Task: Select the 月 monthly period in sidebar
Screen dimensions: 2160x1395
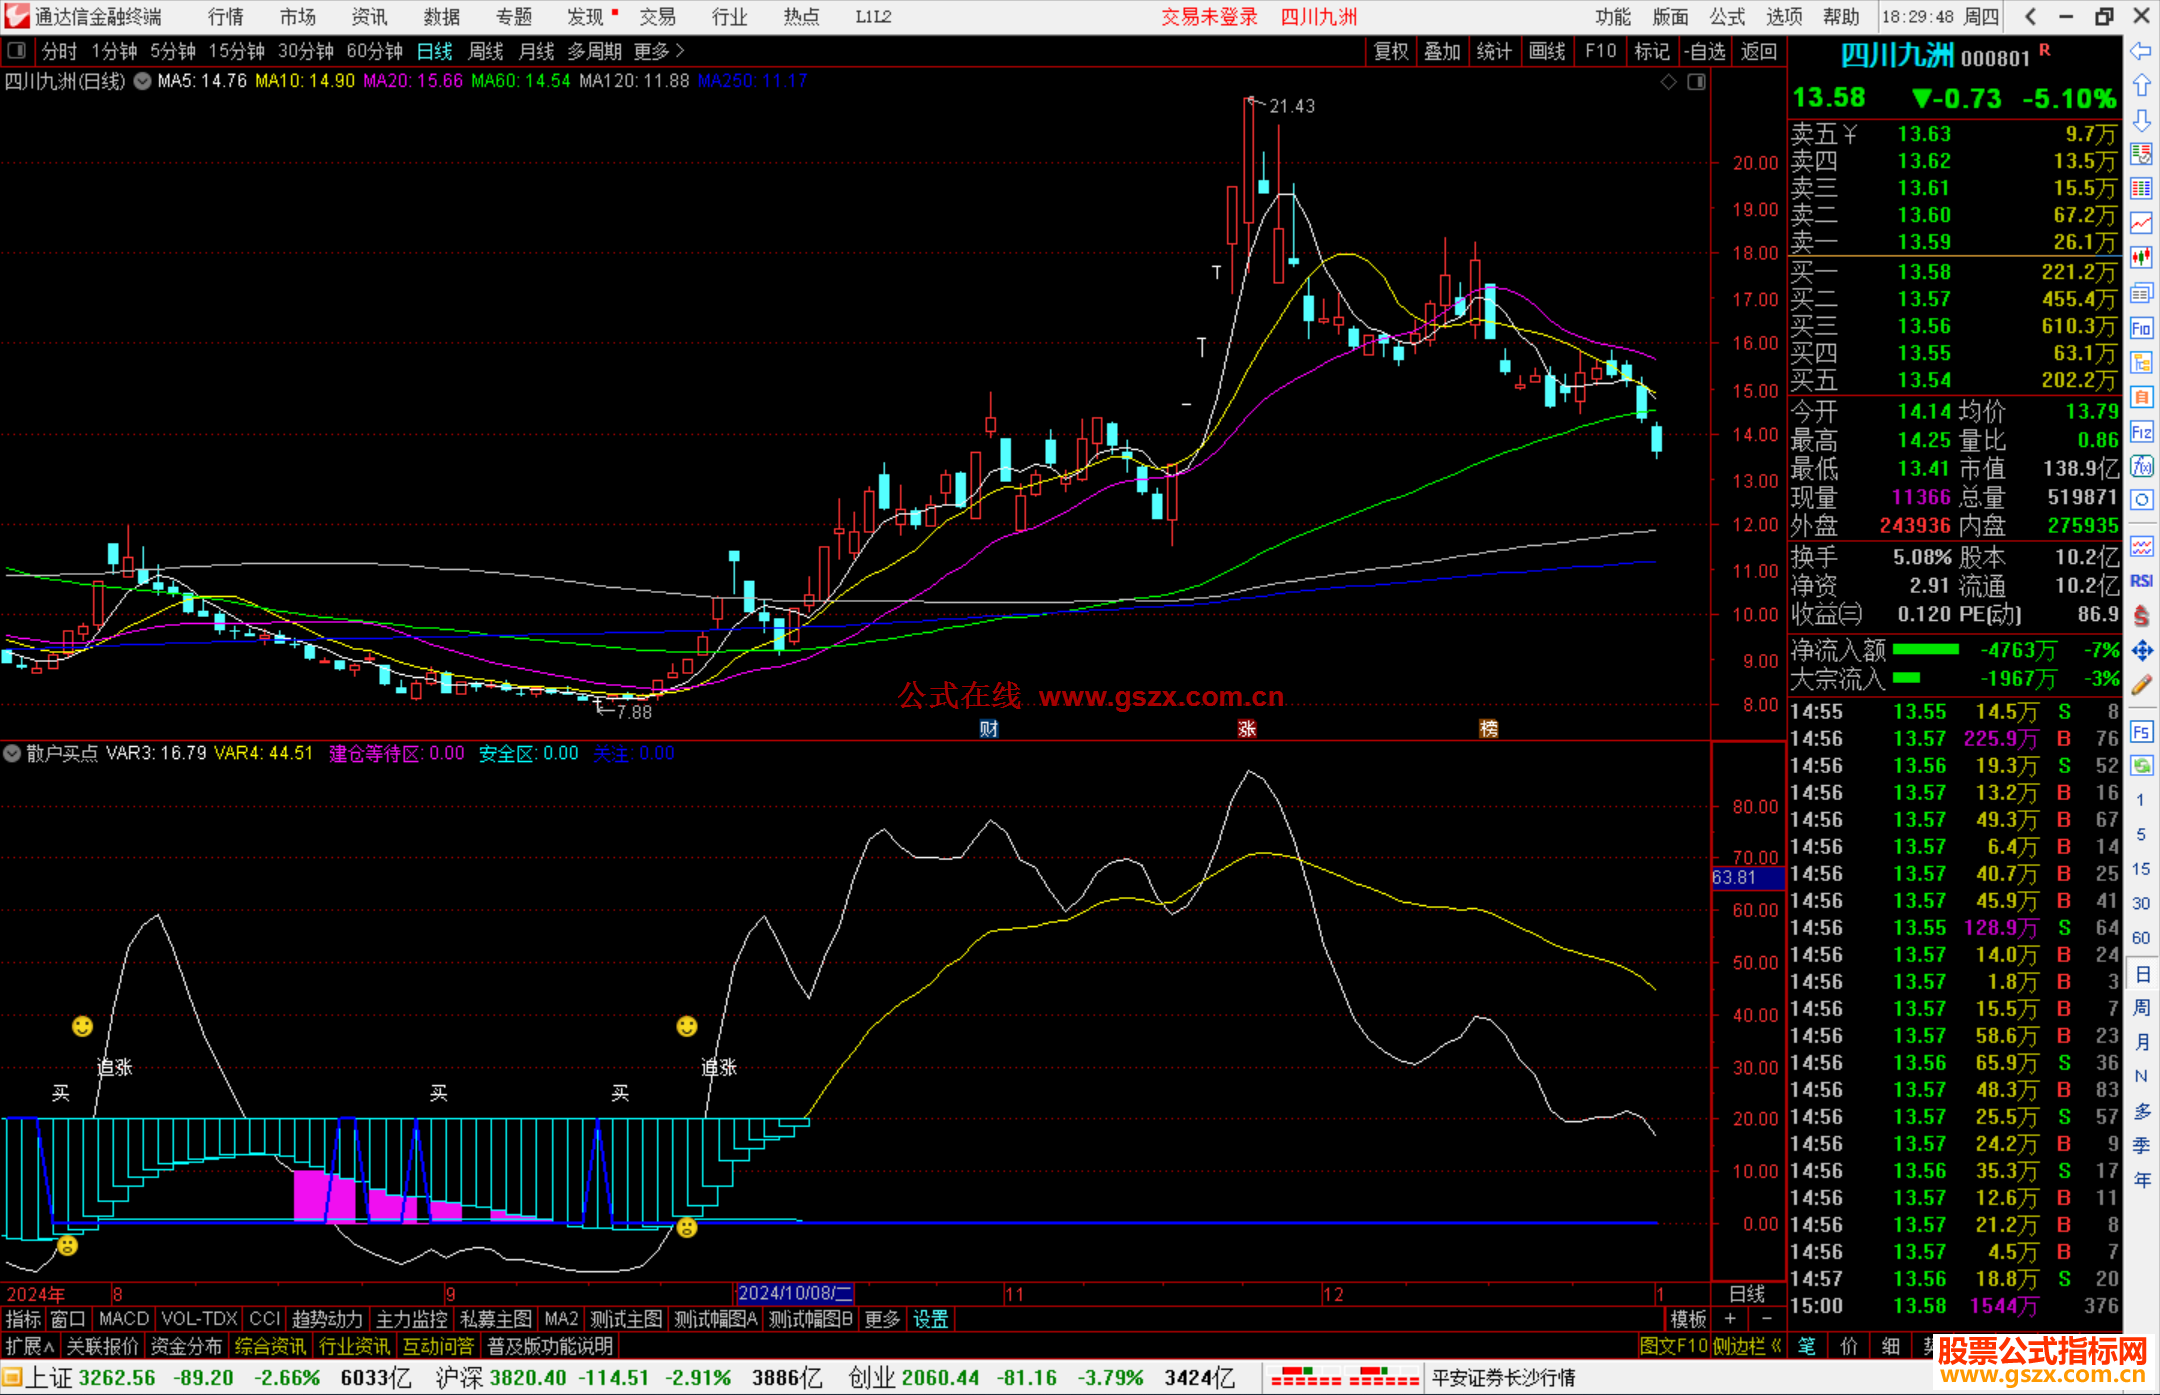Action: coord(2142,1042)
